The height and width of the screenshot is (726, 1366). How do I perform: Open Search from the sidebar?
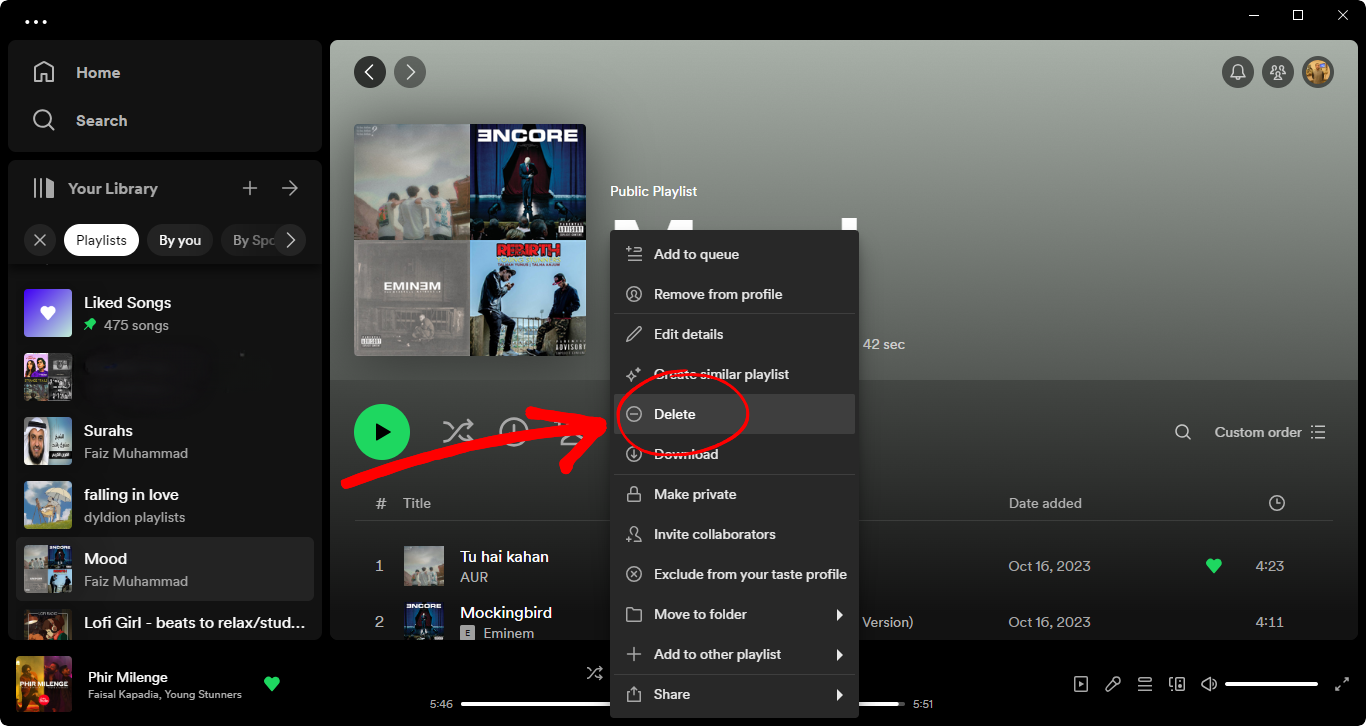(x=80, y=120)
